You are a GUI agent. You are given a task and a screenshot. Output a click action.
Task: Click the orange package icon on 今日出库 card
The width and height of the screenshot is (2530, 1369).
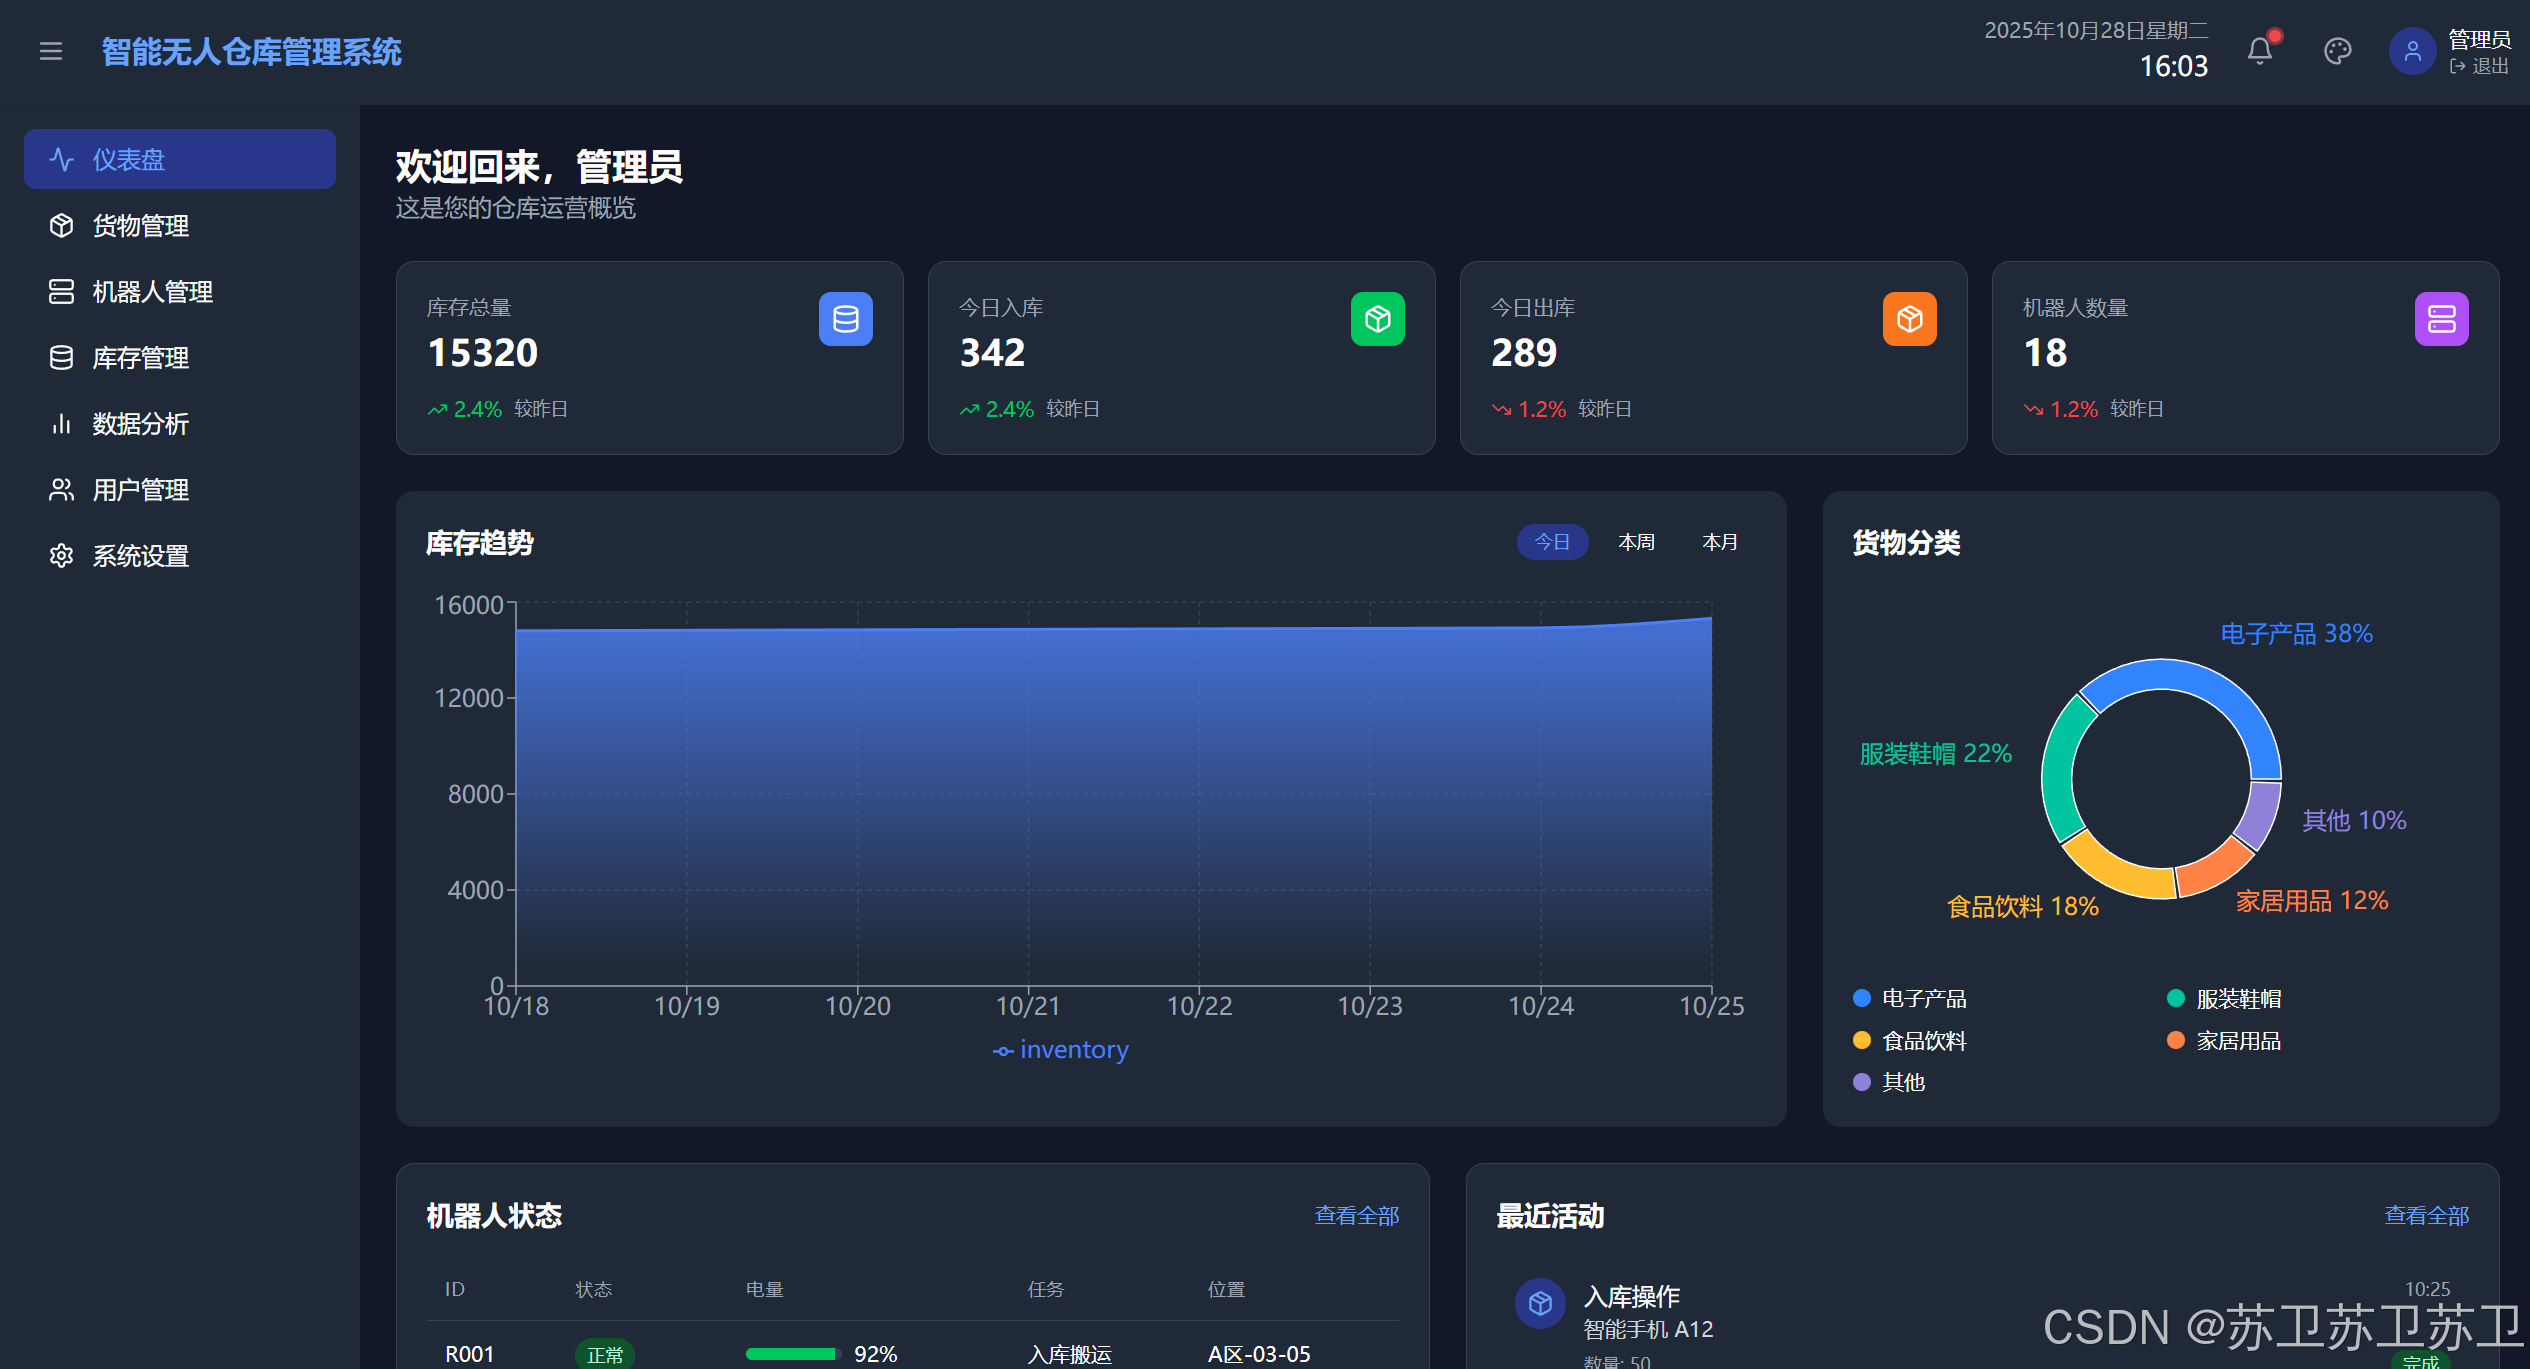[x=1909, y=319]
